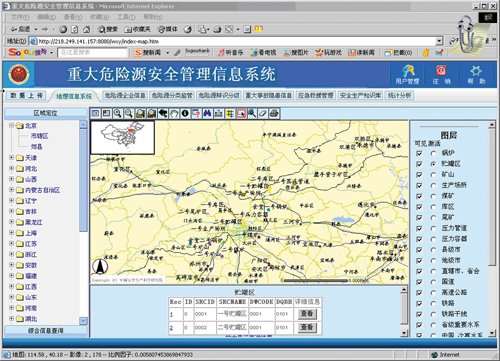
Task: Click 查看 button for 一号贮罐区 row
Action: [x=307, y=314]
